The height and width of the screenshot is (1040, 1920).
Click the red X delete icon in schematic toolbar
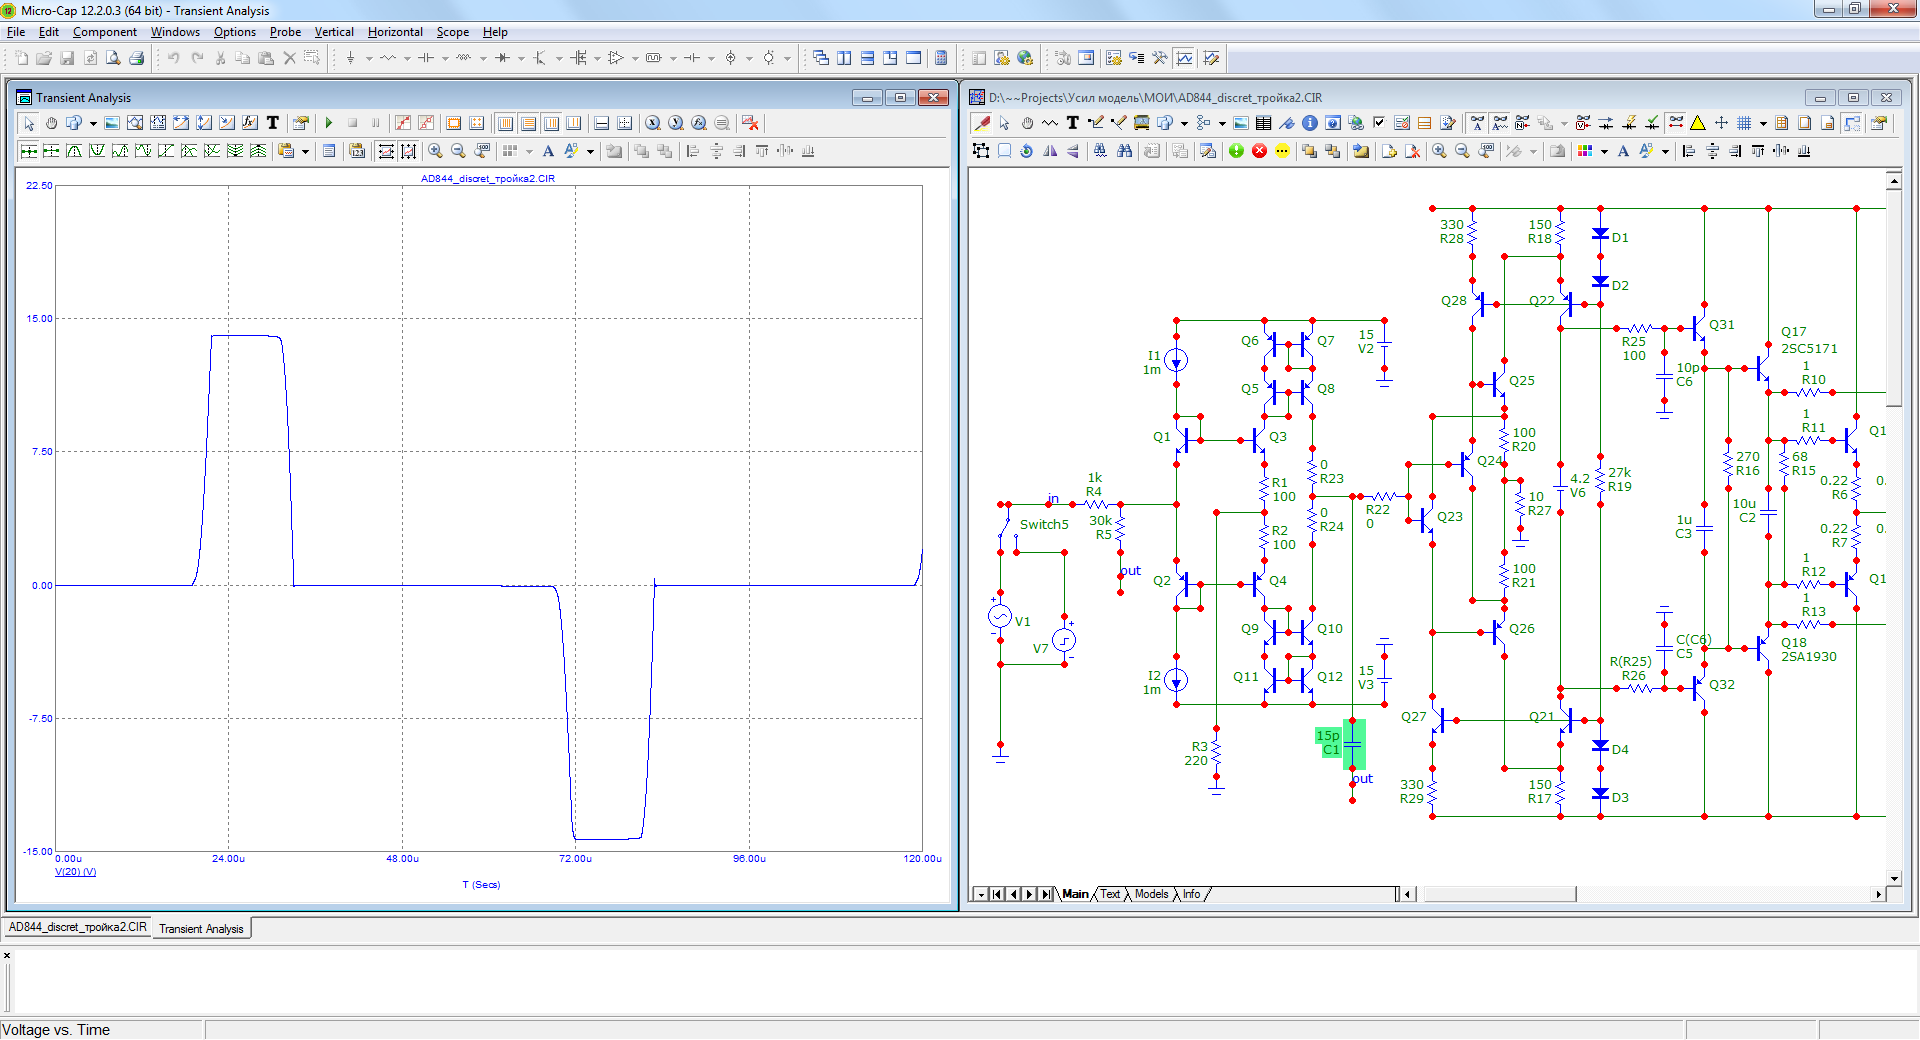click(x=1259, y=151)
